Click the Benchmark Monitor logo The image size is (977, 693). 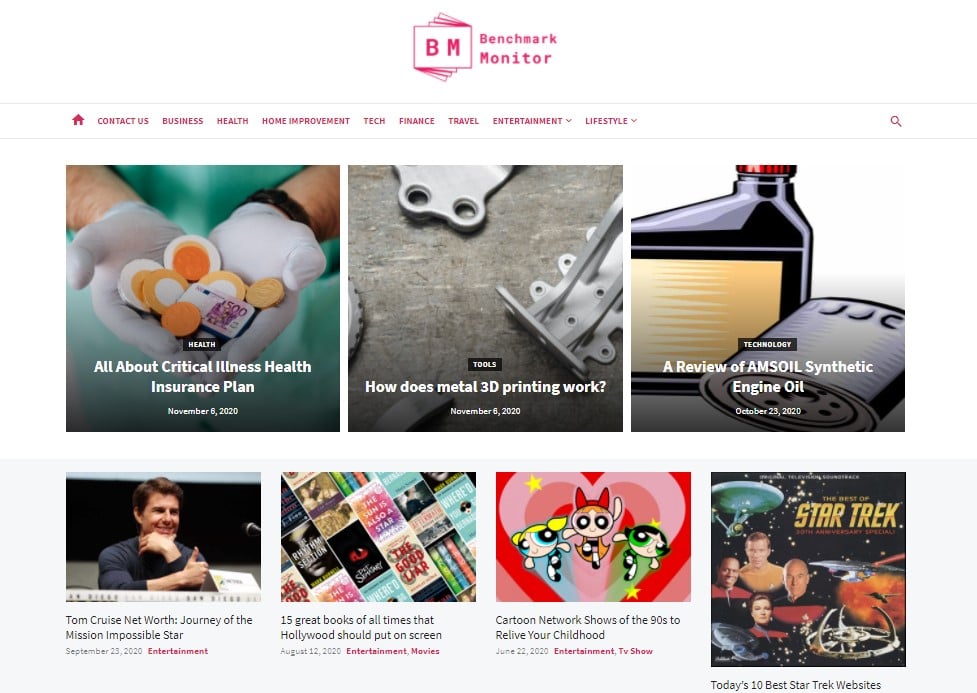click(485, 47)
